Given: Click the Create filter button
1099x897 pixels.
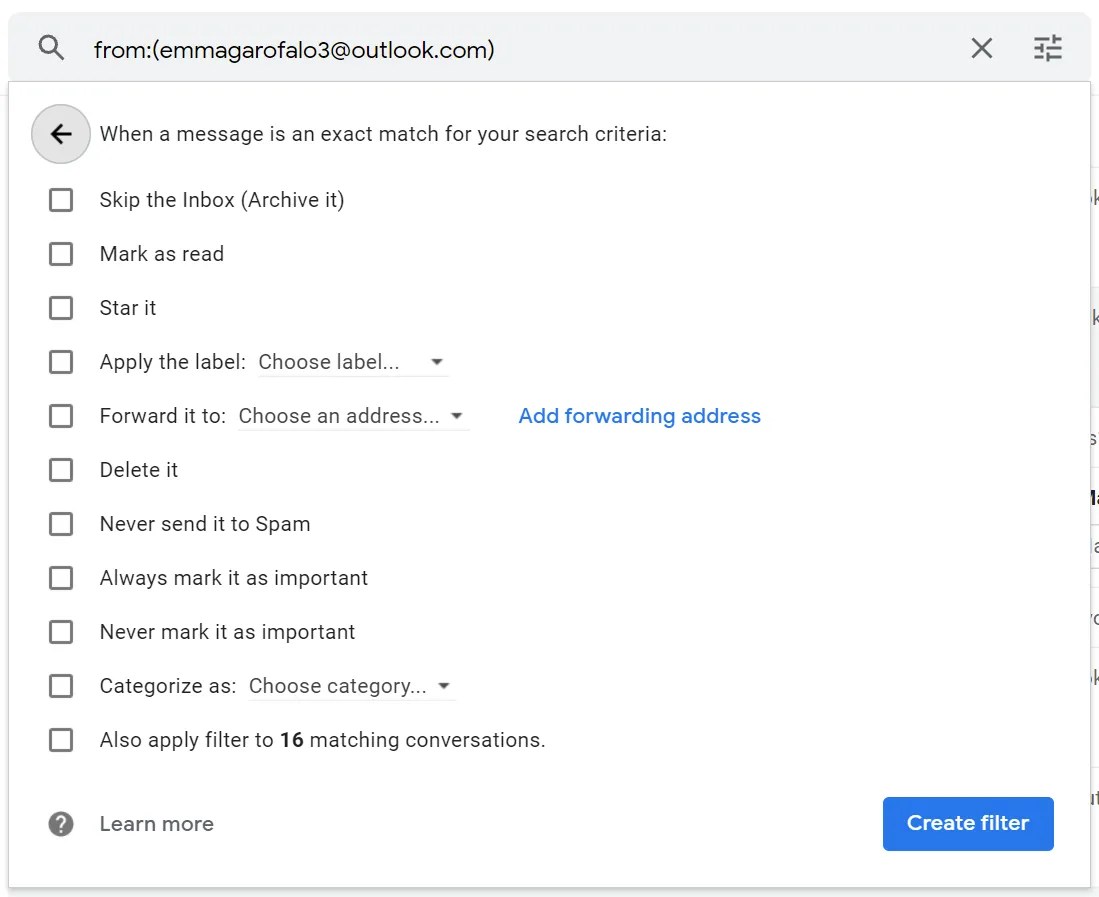Looking at the screenshot, I should [x=967, y=823].
